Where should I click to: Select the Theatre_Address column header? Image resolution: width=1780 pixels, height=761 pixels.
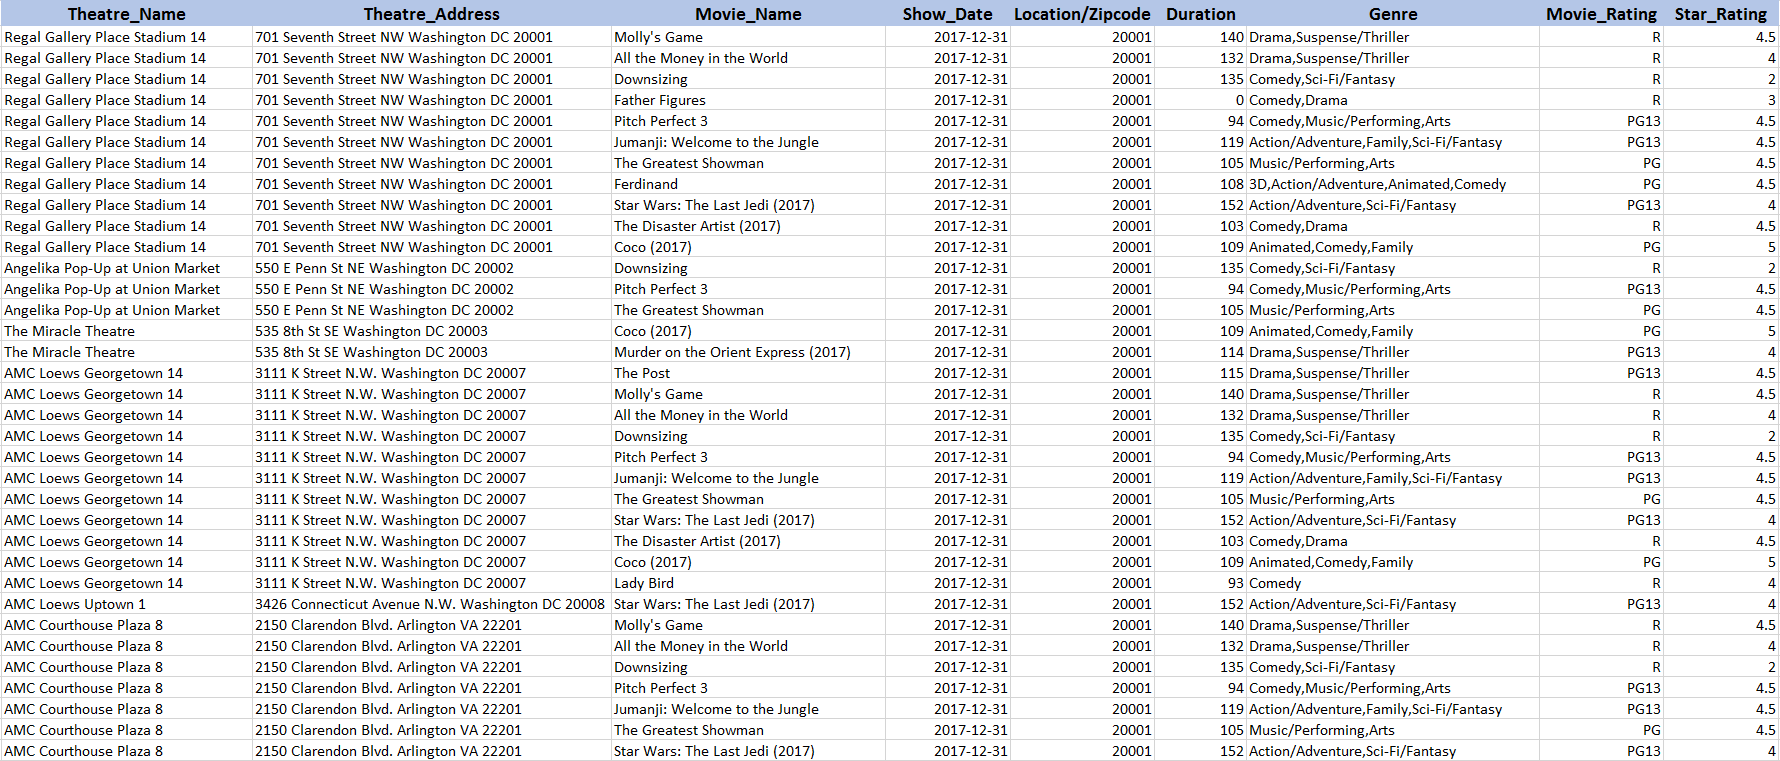pyautogui.click(x=431, y=14)
